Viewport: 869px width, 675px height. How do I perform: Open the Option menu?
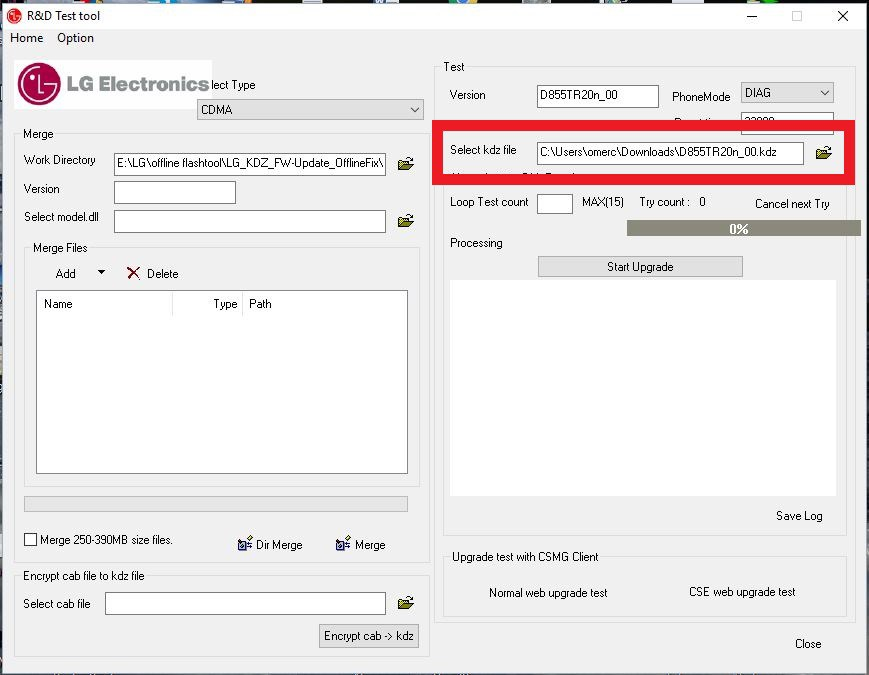(75, 38)
